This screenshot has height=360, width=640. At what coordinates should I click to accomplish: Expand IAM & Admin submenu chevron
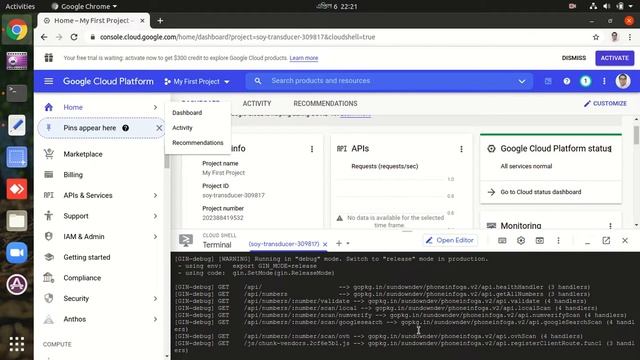point(155,237)
